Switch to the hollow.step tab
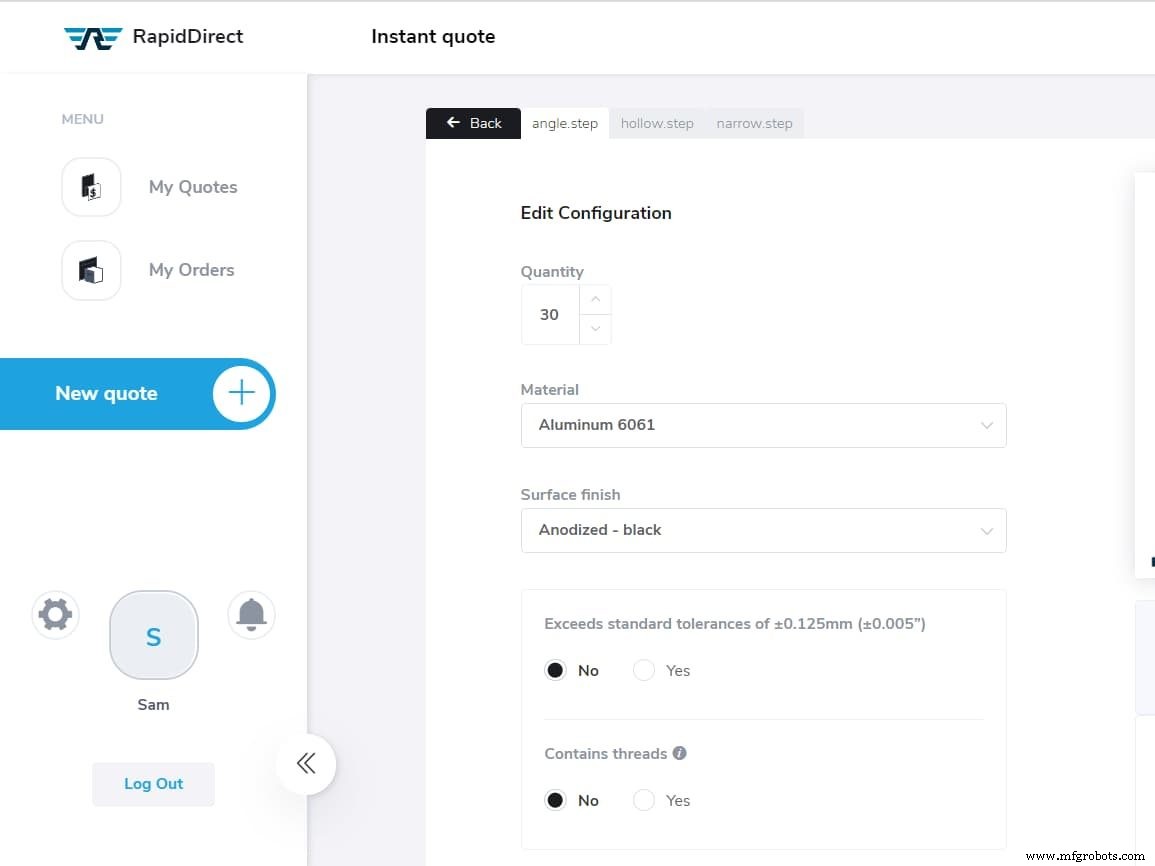The image size is (1155, 866). 657,122
